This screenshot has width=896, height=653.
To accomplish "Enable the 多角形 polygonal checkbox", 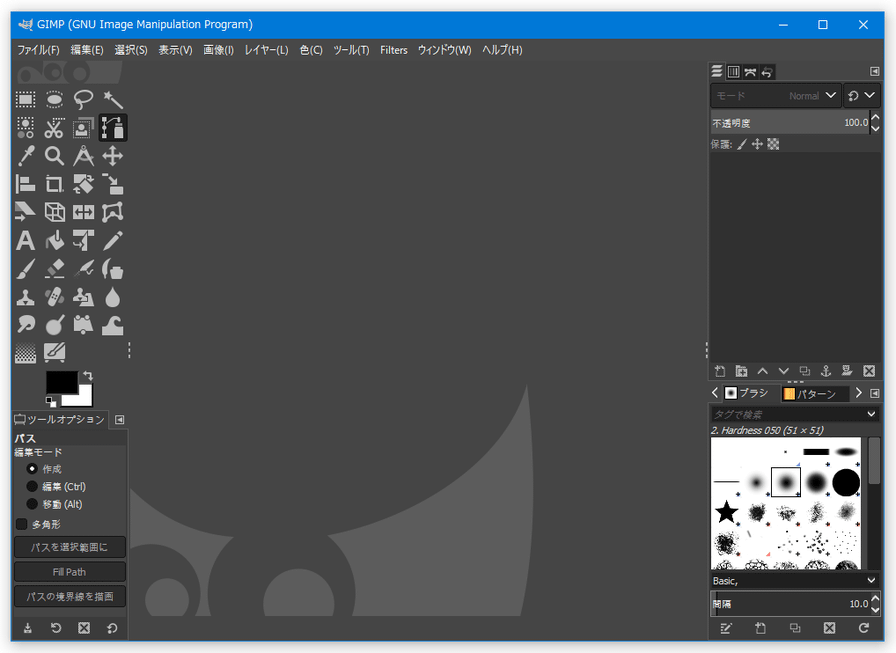I will (22, 524).
